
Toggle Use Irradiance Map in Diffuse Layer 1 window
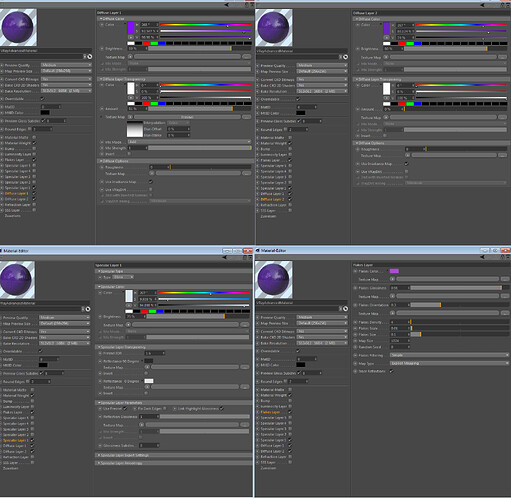[150, 182]
